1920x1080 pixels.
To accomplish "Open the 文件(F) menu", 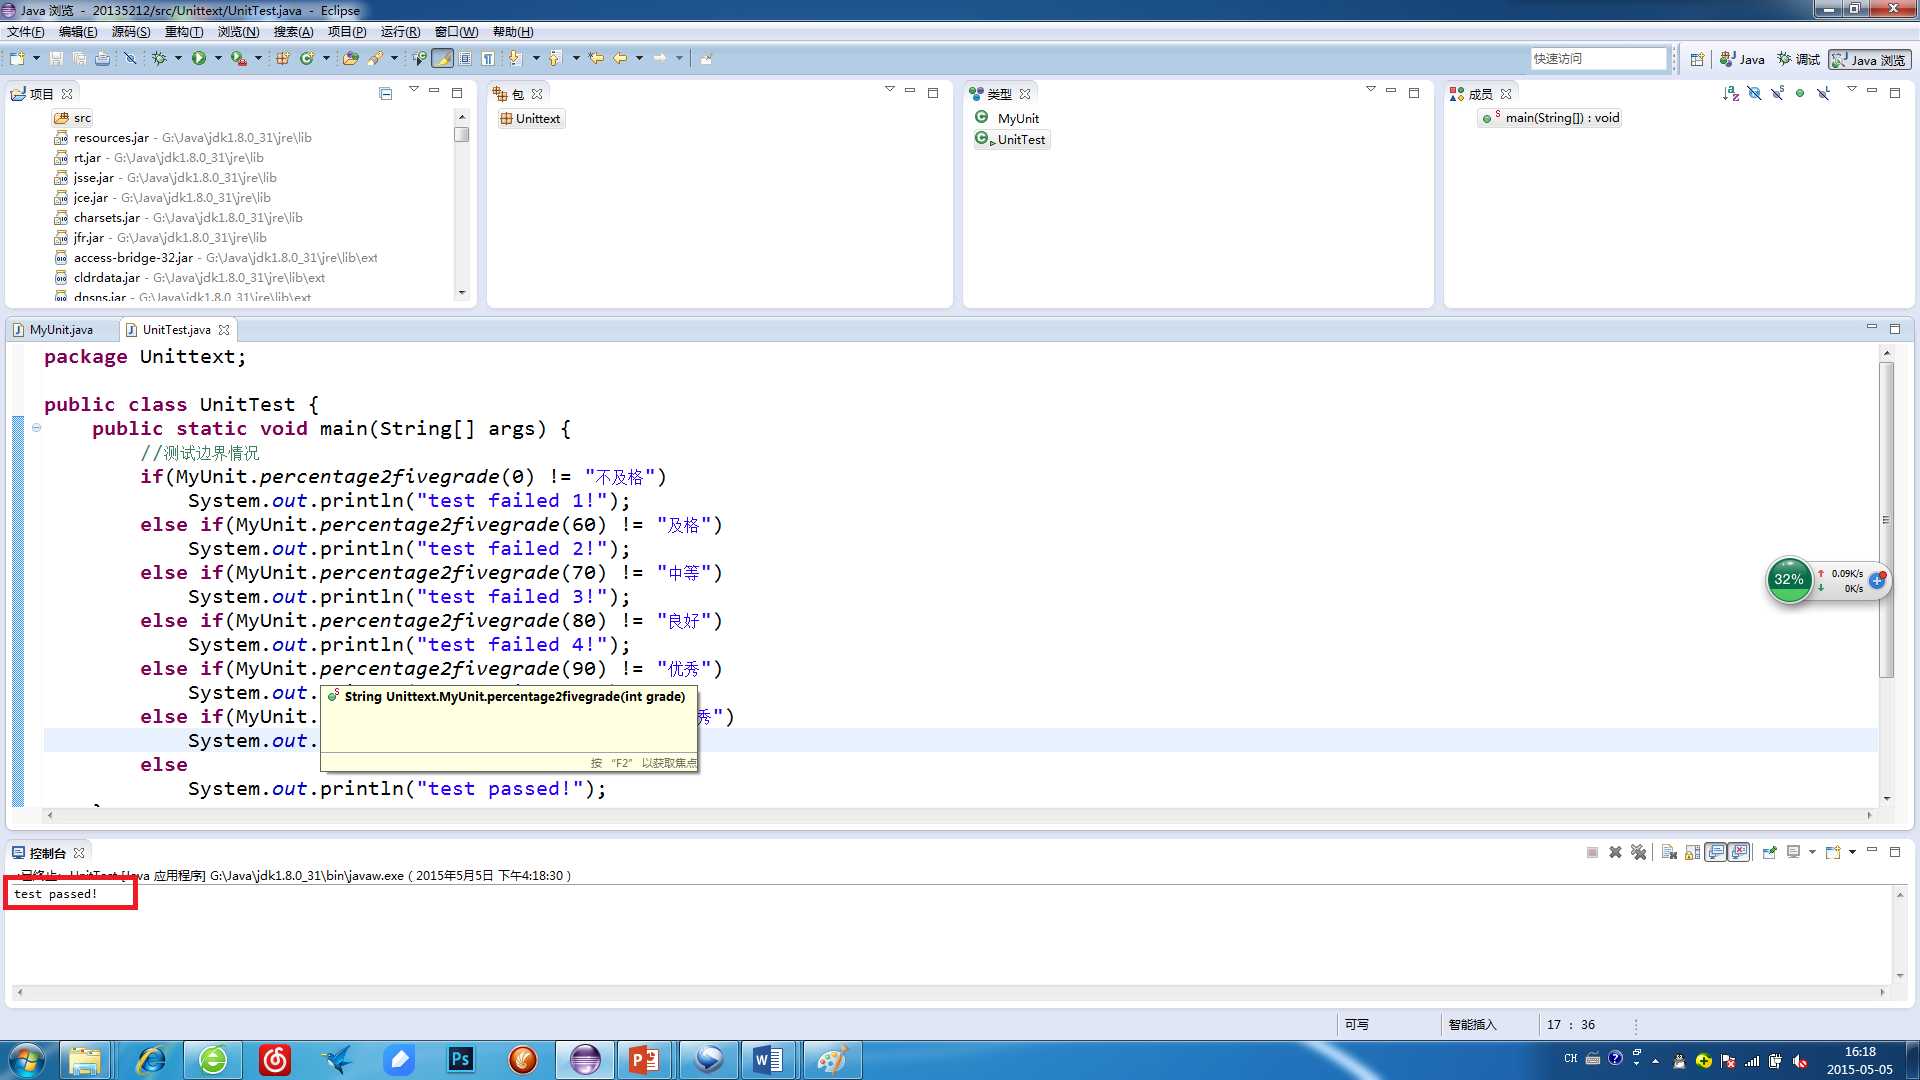I will [26, 32].
